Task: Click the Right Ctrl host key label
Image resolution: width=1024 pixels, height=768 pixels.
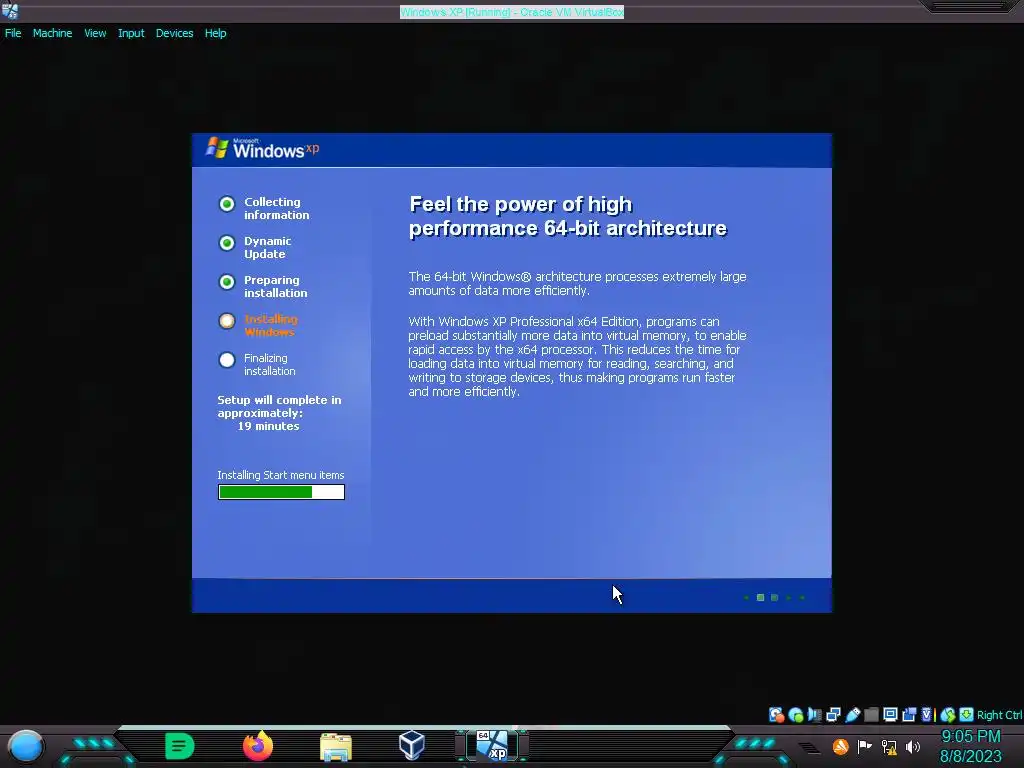Action: pyautogui.click(x=999, y=715)
